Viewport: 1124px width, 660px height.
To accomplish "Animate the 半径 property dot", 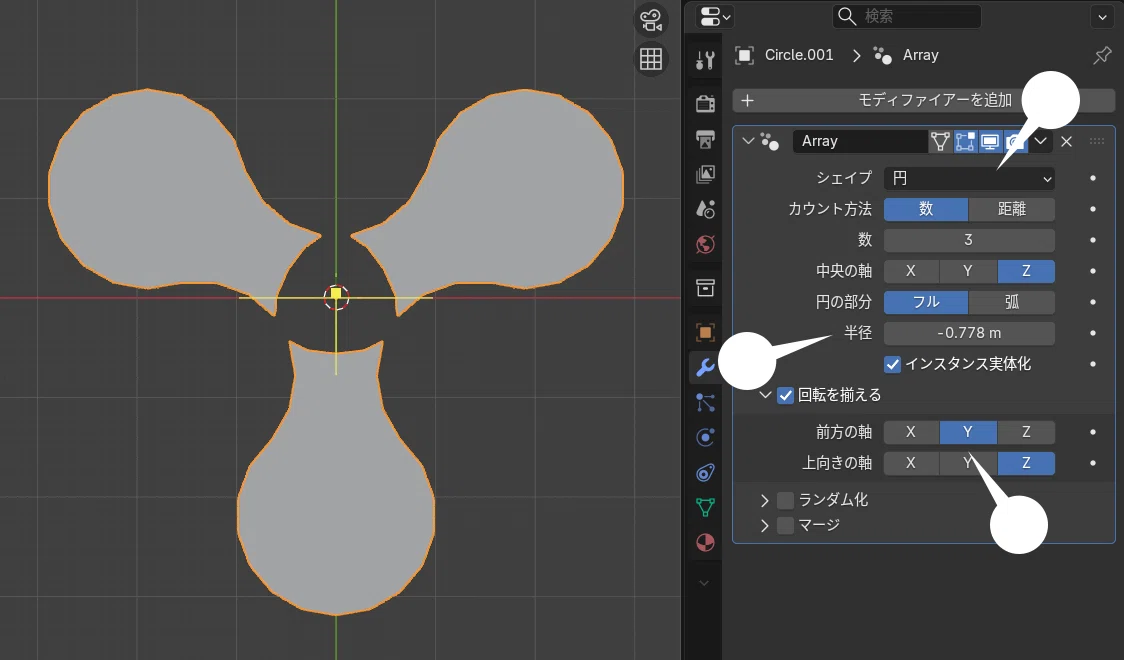I will coord(1092,333).
